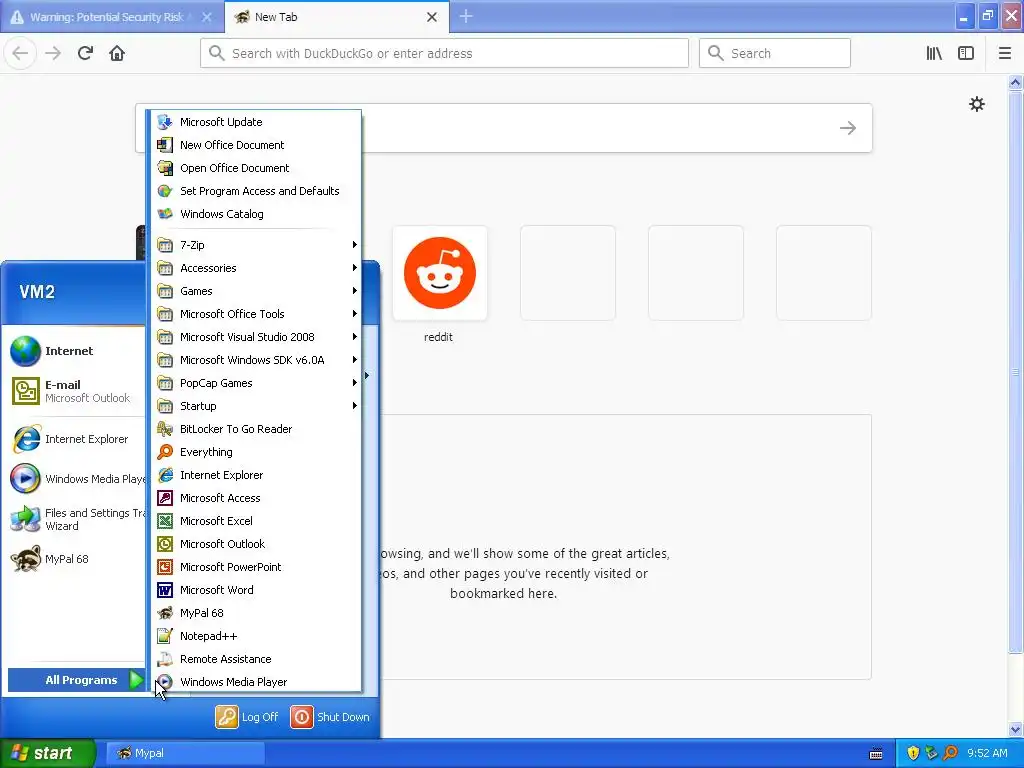Open the browser hamburger menu
The height and width of the screenshot is (768, 1024).
coord(1004,53)
